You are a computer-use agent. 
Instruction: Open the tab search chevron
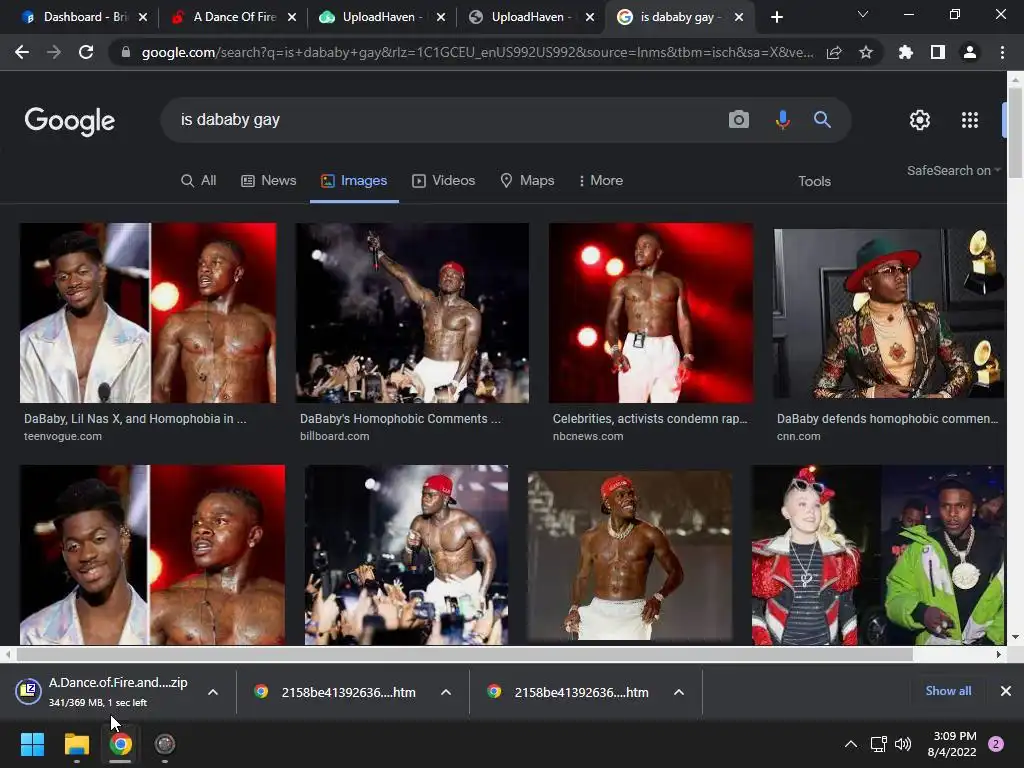coord(863,14)
